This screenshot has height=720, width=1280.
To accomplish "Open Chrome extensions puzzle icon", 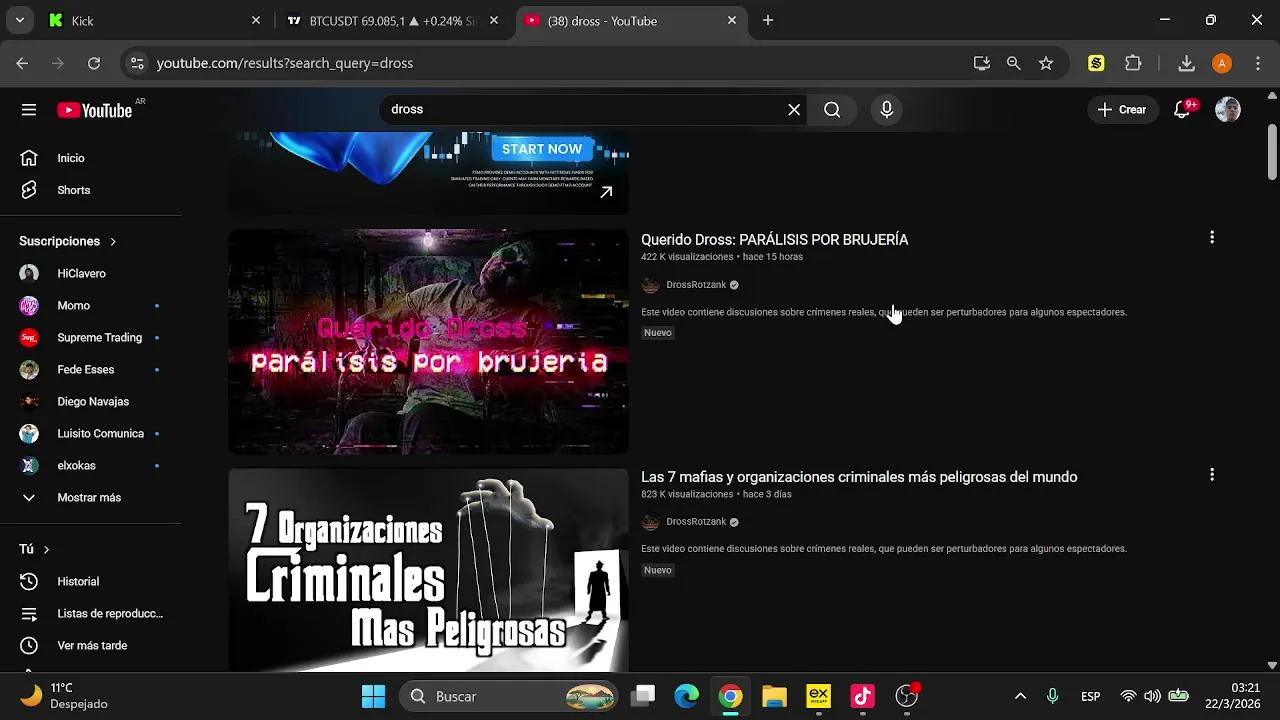I will coord(1133,63).
